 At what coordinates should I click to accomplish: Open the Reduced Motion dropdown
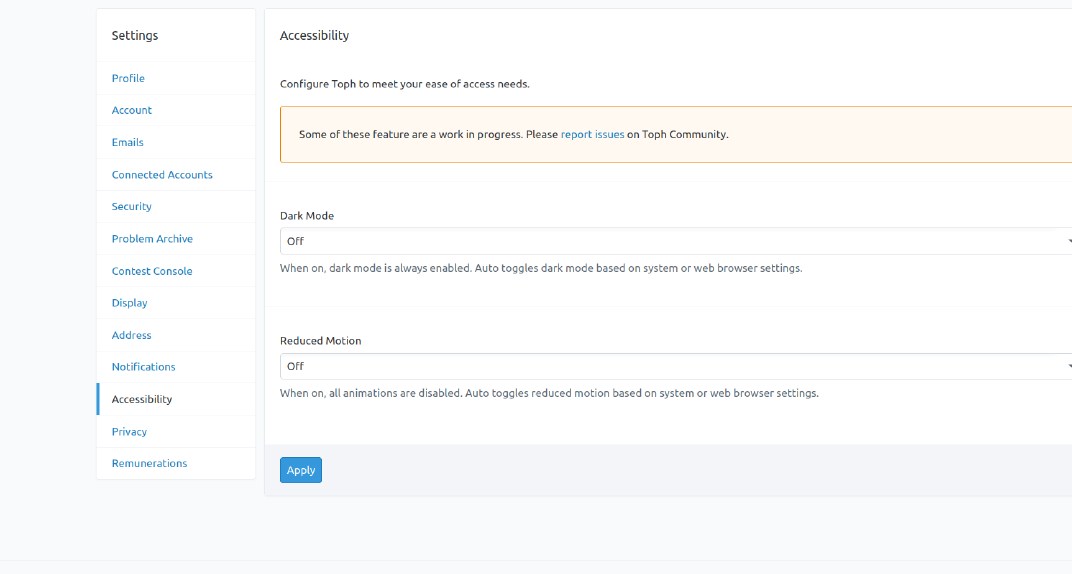coord(676,366)
